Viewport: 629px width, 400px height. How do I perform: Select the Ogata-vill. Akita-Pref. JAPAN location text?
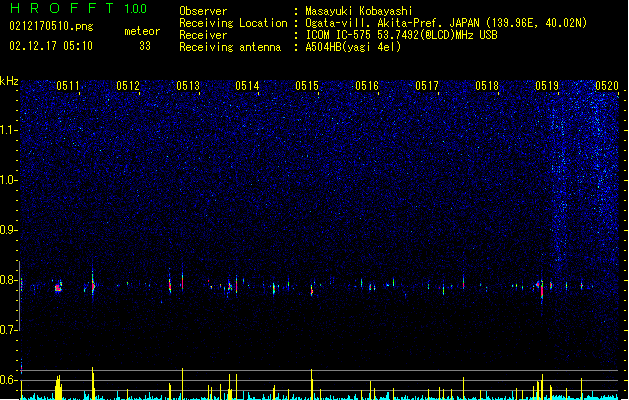click(x=446, y=23)
